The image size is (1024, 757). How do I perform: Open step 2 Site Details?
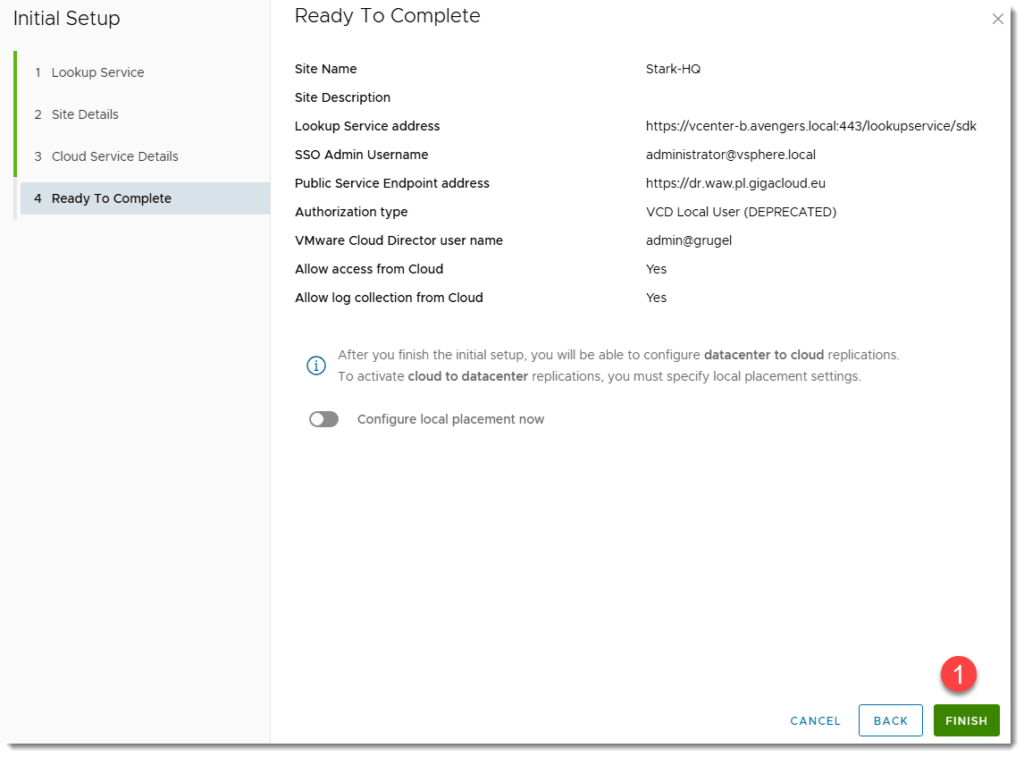[85, 115]
